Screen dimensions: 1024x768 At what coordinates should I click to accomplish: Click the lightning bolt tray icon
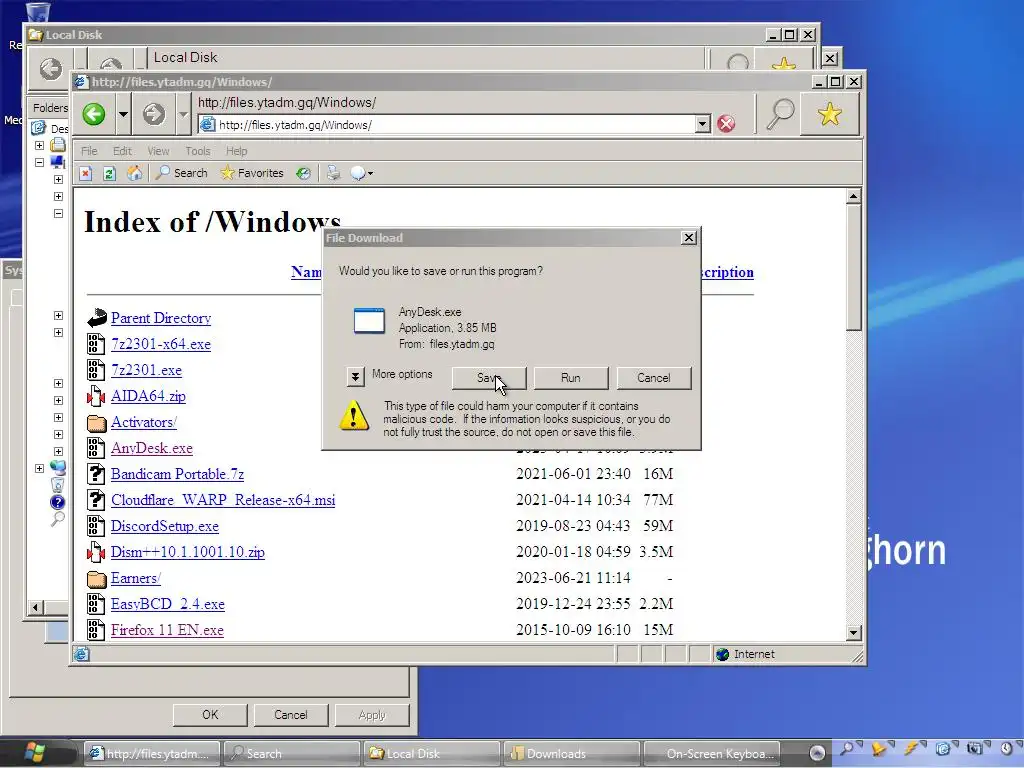click(x=912, y=749)
